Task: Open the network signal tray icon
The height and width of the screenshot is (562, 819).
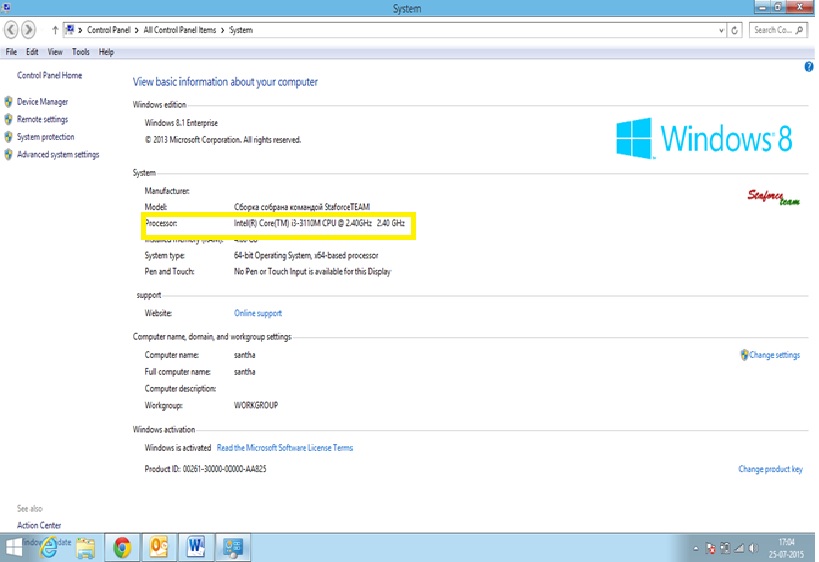Action: click(x=739, y=548)
